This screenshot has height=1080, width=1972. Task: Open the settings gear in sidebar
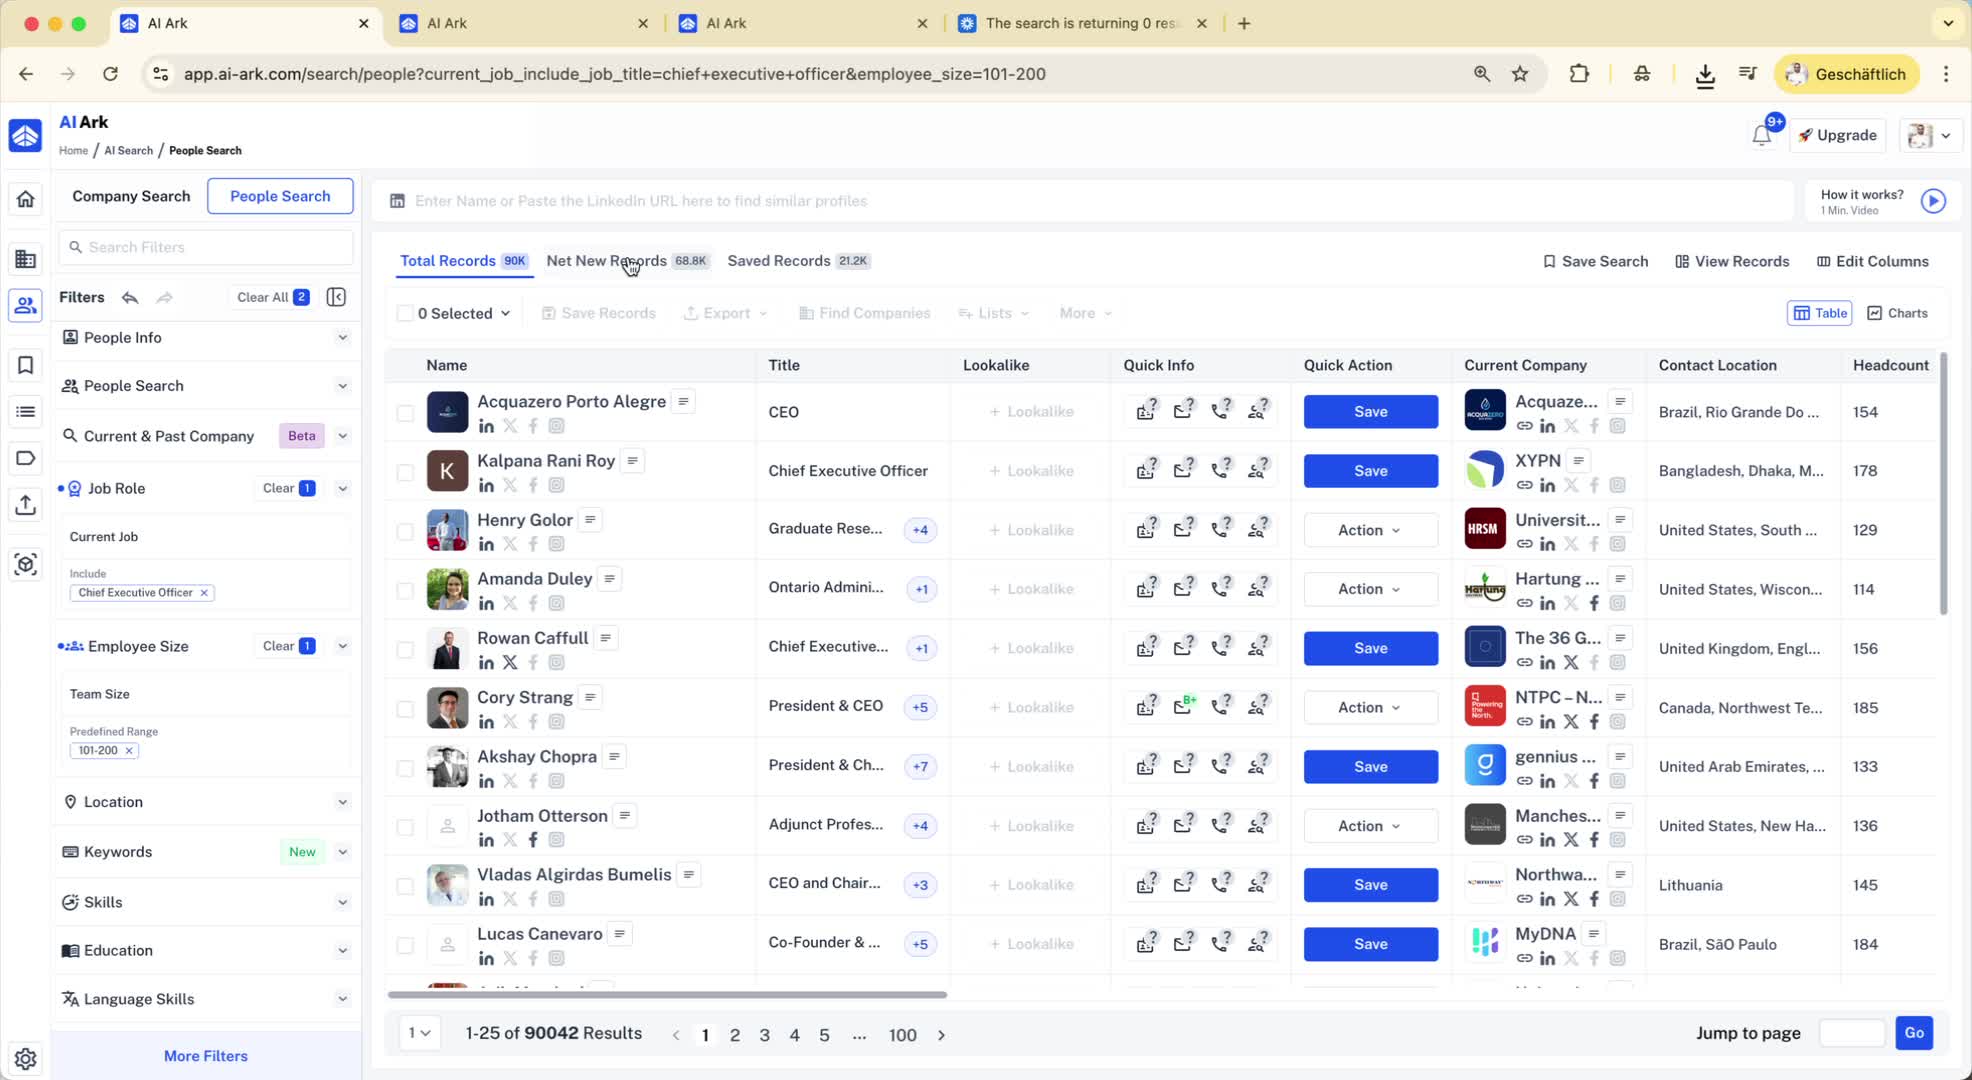coord(25,1058)
